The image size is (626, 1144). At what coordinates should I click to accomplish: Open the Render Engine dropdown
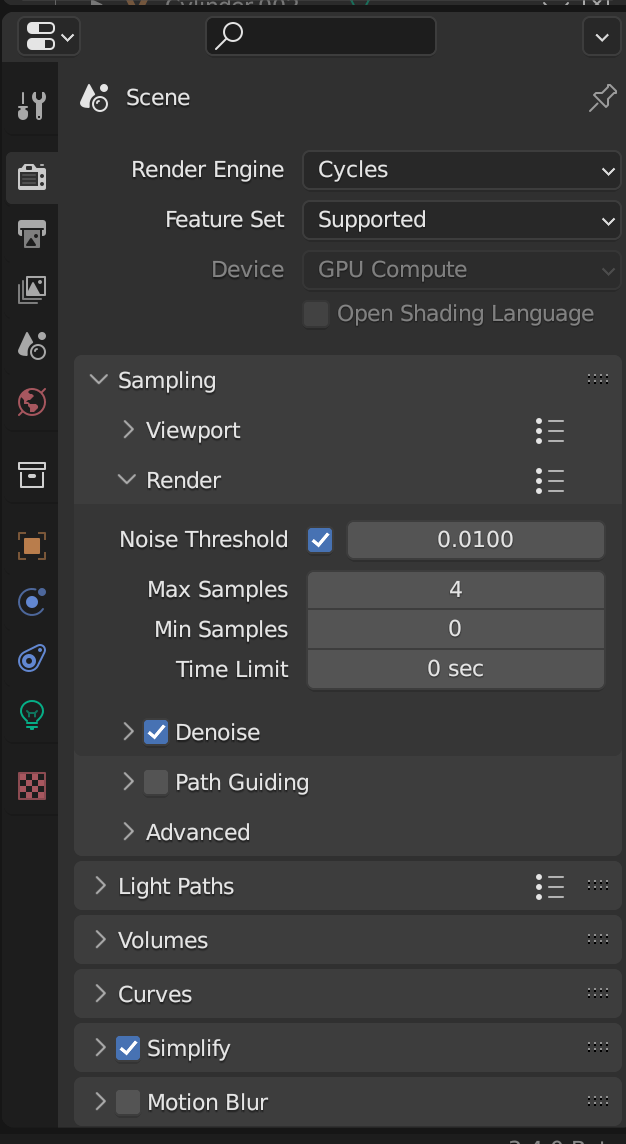pyautogui.click(x=461, y=170)
